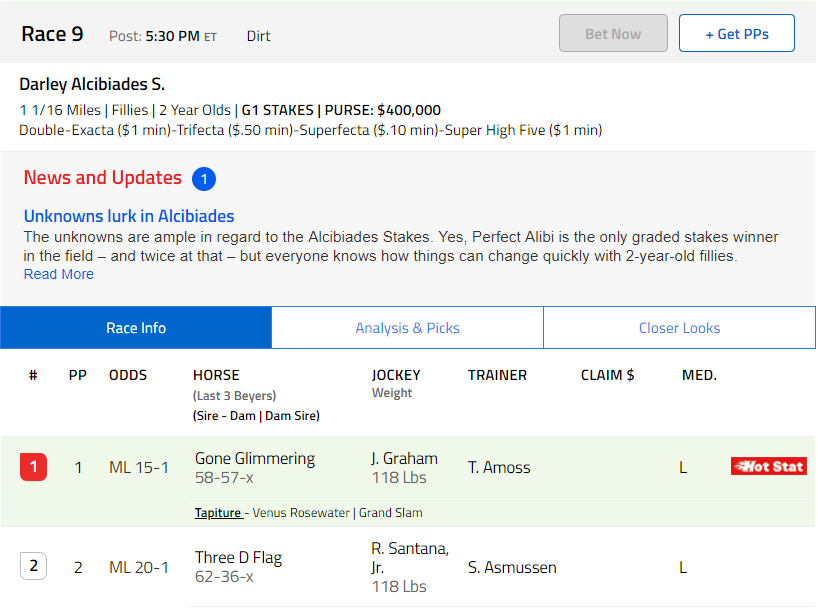Click the red number 1 saddle cloth badge
This screenshot has width=818, height=609.
(x=33, y=467)
